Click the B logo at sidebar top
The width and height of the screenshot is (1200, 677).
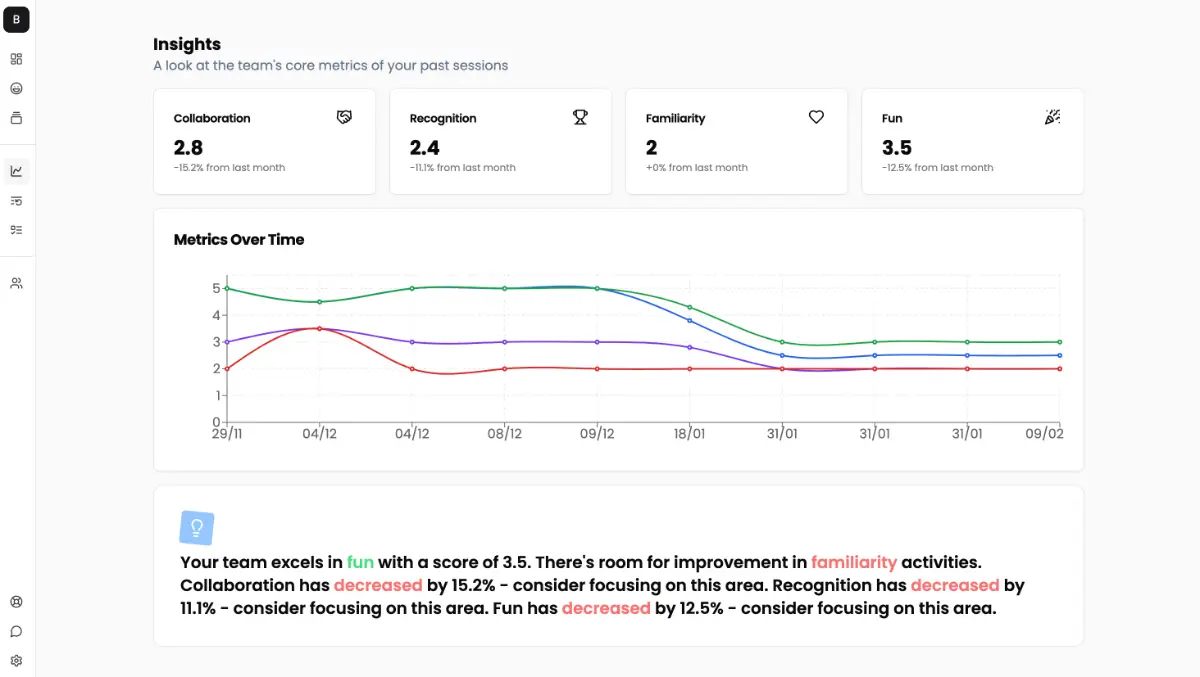point(16,19)
